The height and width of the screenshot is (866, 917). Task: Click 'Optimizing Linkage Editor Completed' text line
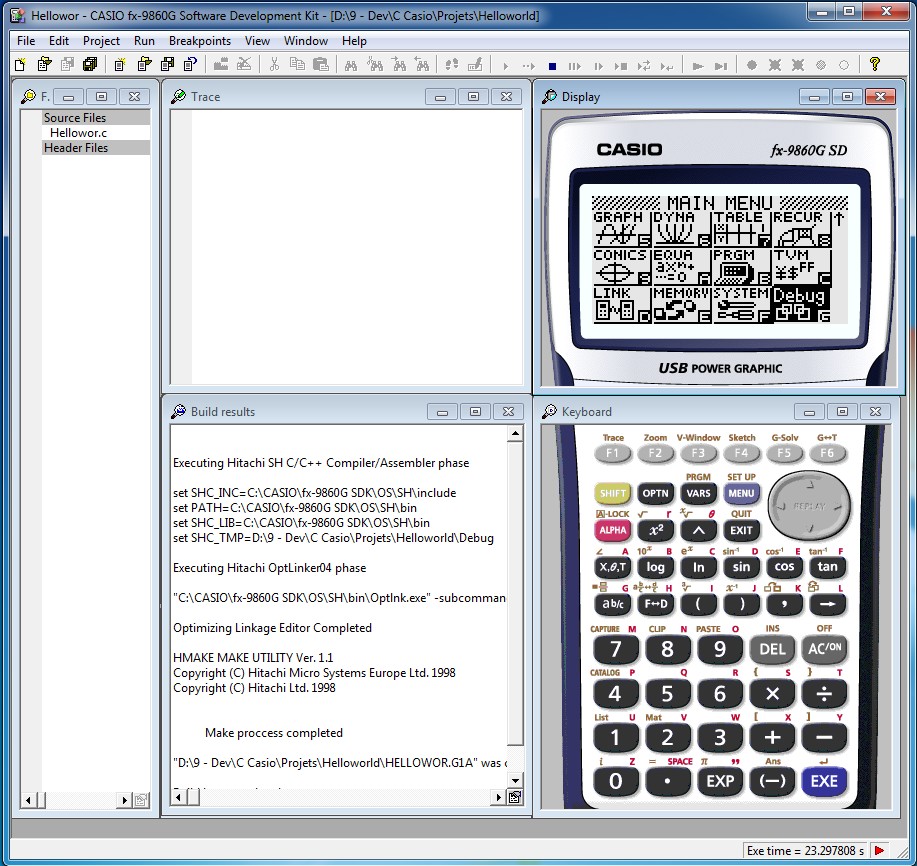pos(273,627)
